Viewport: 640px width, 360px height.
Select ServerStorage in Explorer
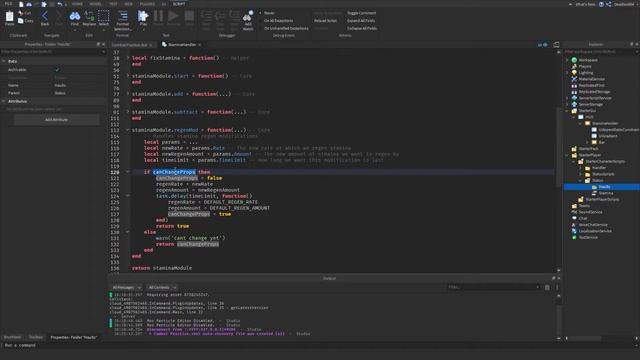590,104
